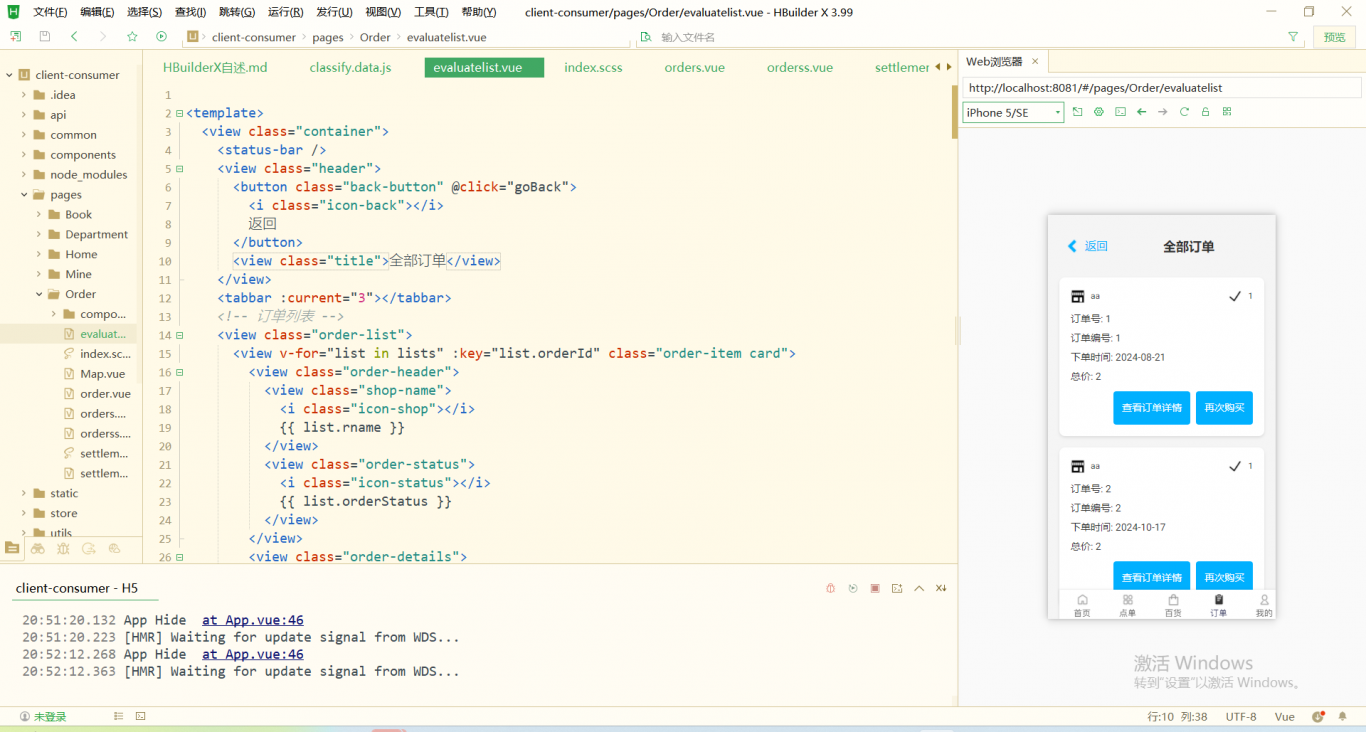Collapse the pages folder

point(24,195)
